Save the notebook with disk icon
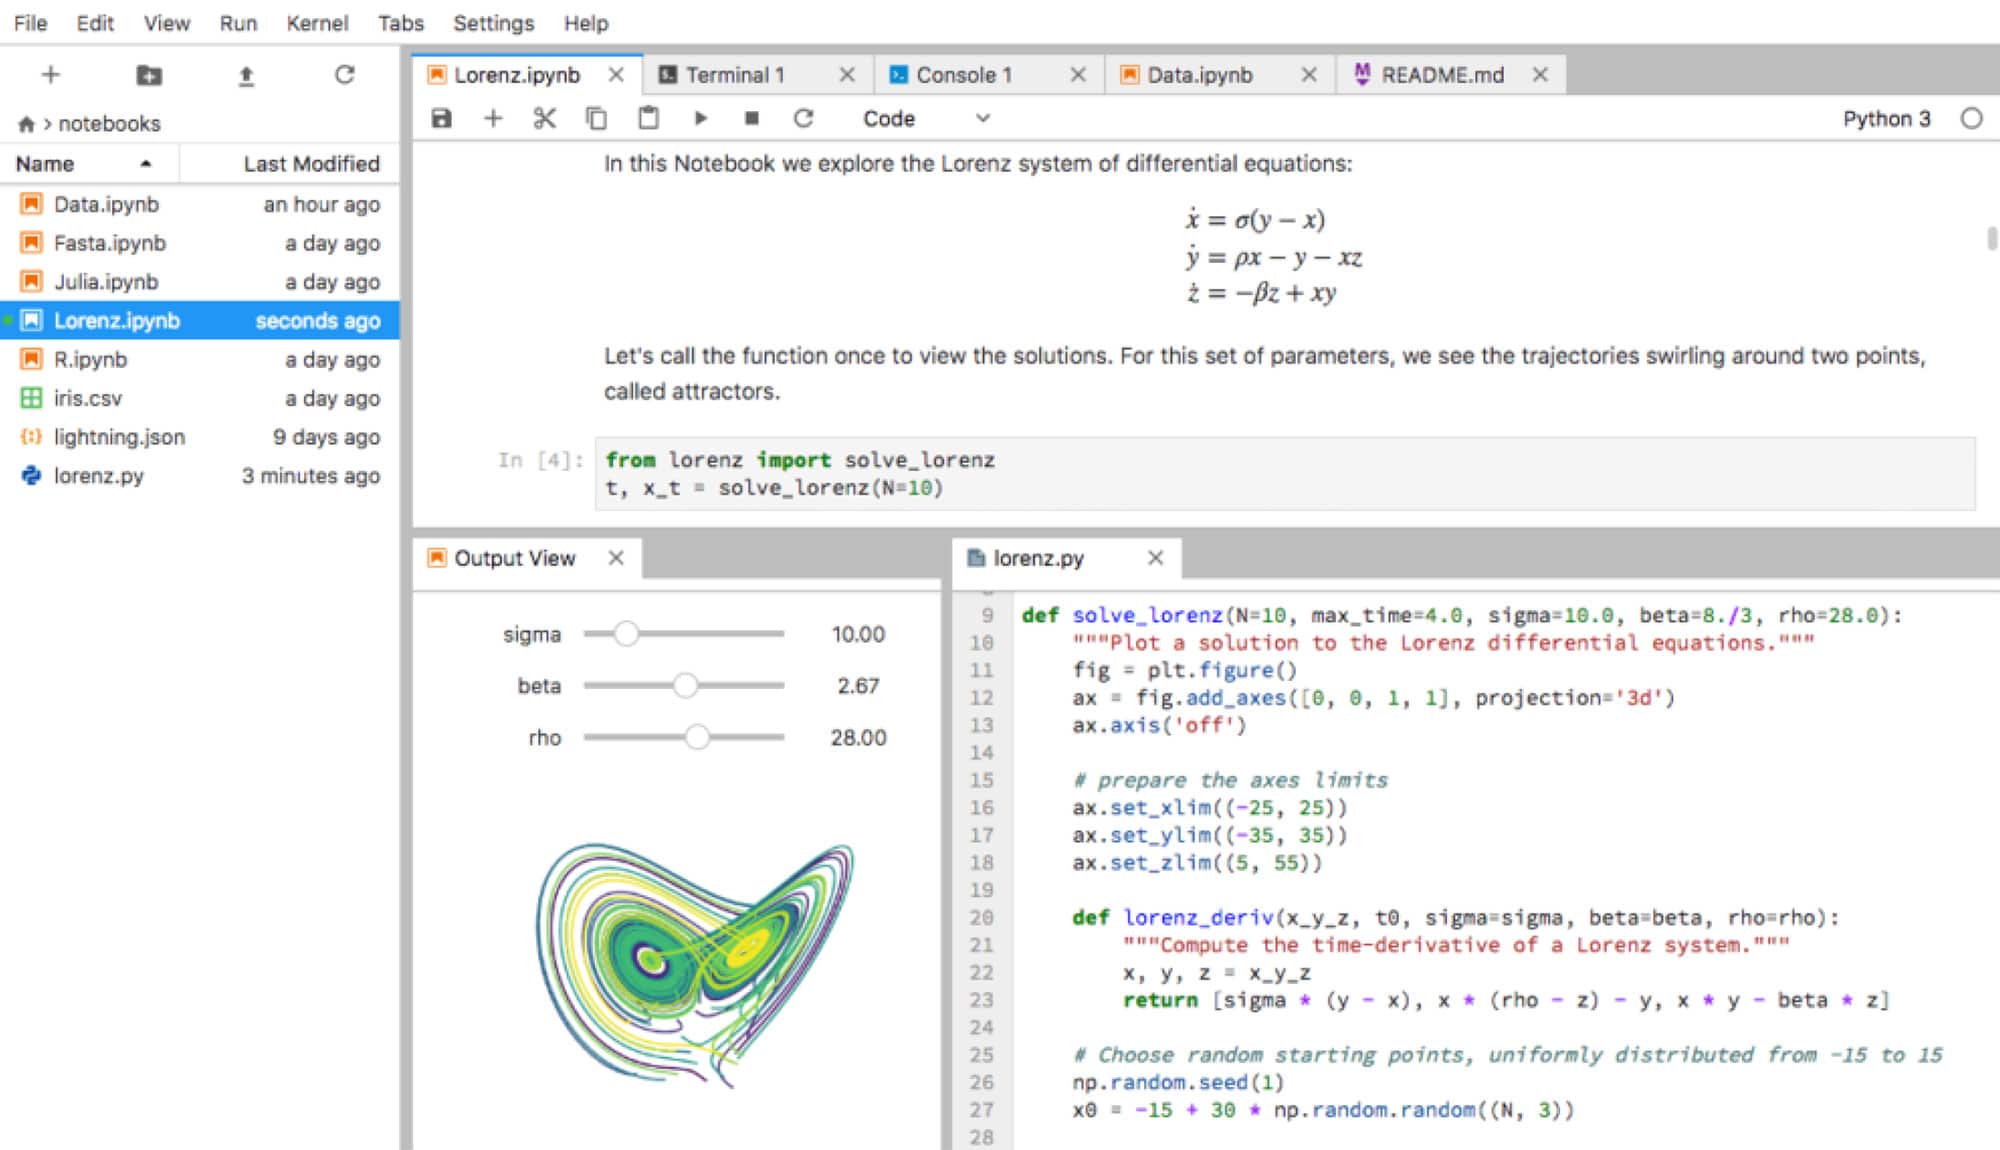The image size is (2000, 1150). click(x=441, y=119)
